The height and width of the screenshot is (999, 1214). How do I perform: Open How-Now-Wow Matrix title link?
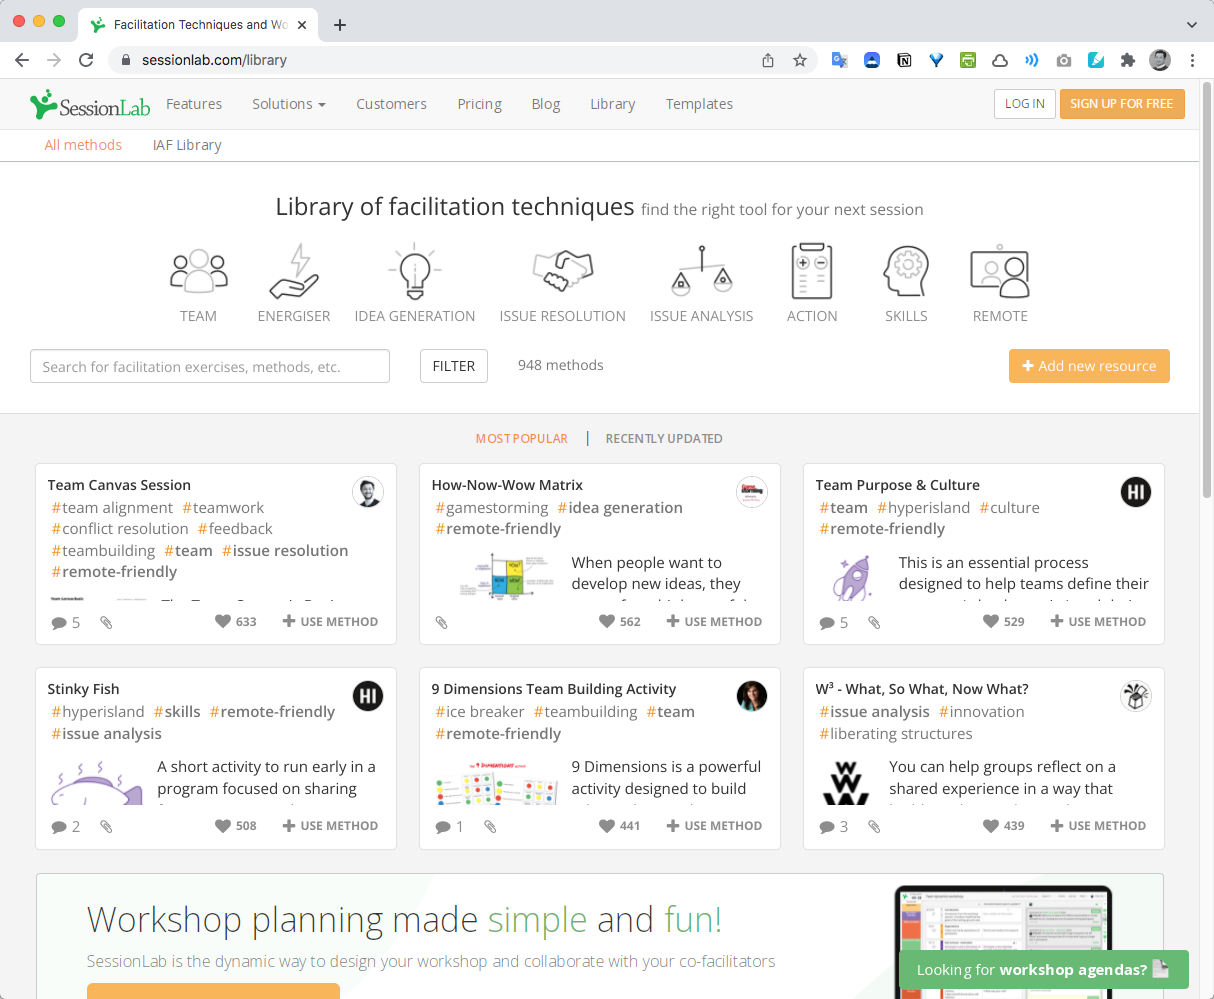tap(507, 485)
